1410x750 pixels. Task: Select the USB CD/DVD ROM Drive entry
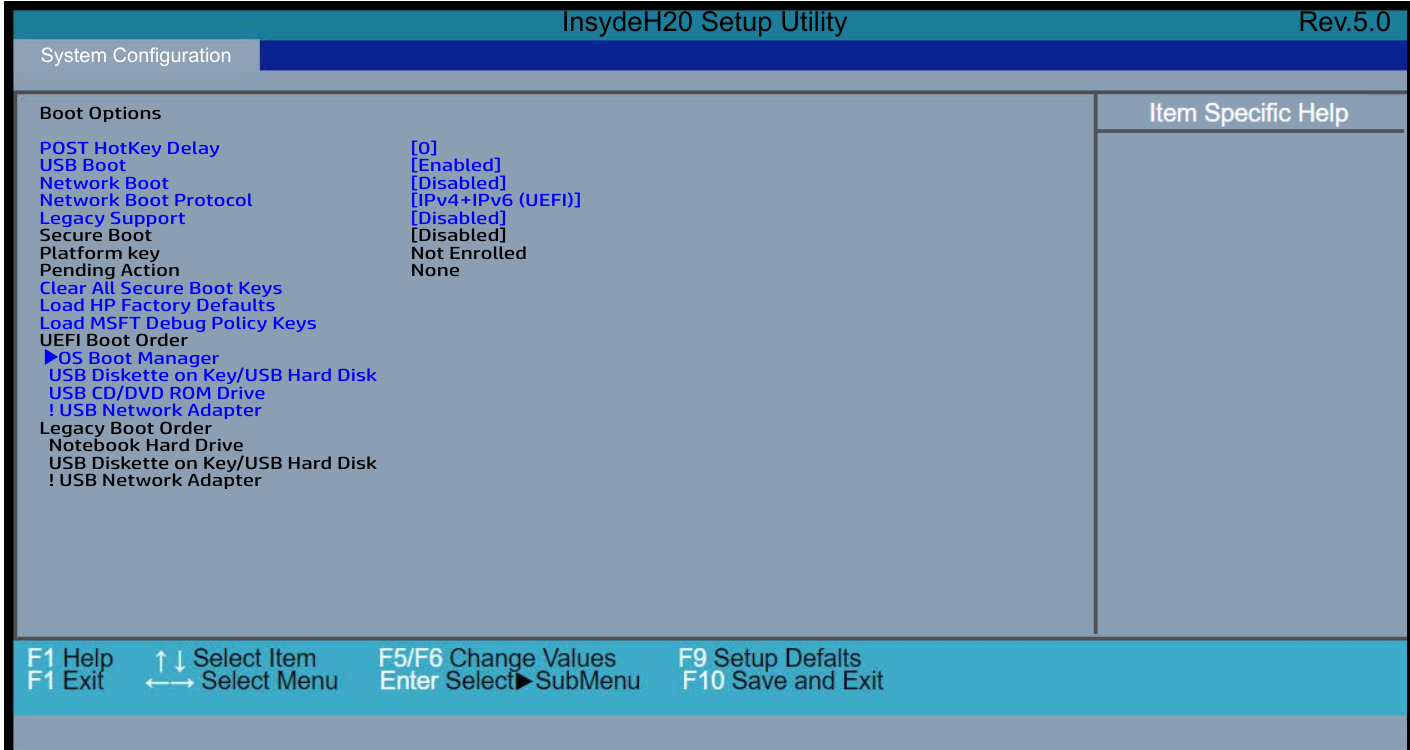tap(157, 393)
